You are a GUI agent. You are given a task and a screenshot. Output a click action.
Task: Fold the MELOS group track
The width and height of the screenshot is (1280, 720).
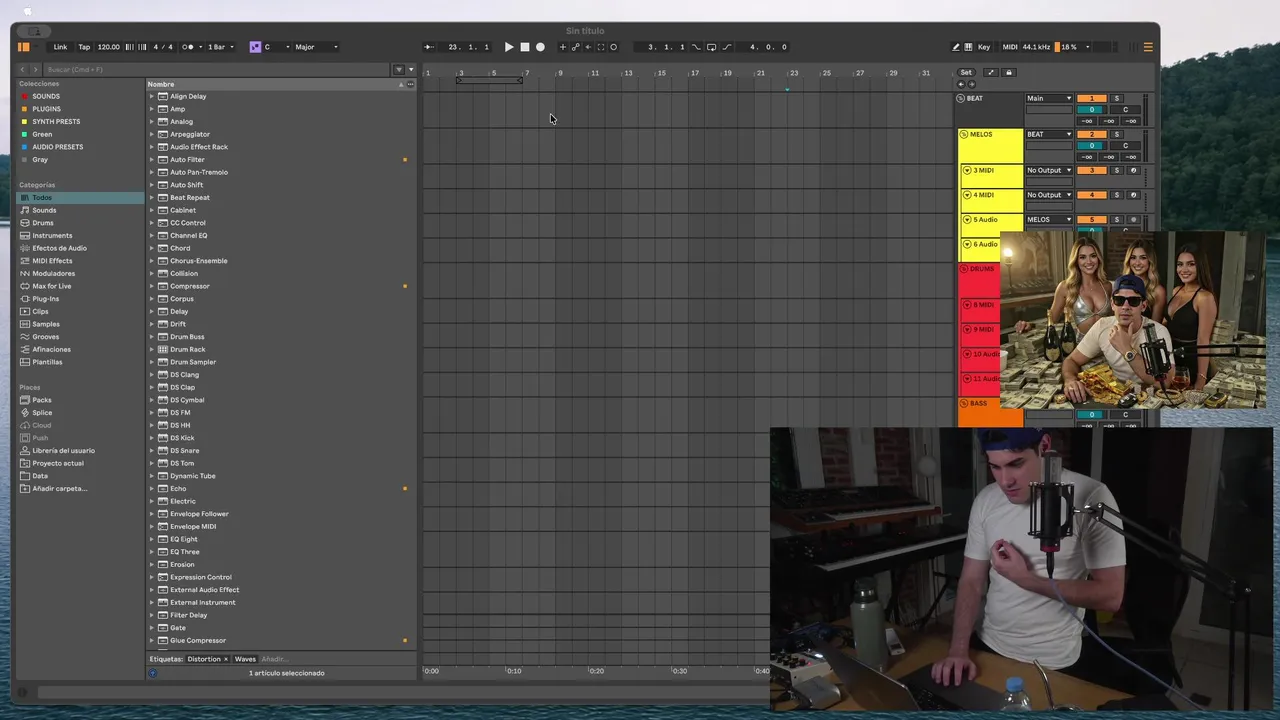(964, 134)
